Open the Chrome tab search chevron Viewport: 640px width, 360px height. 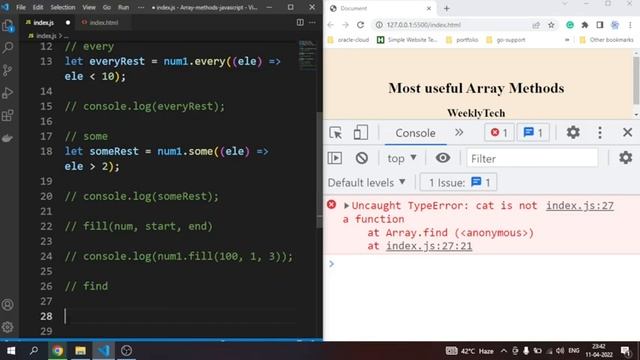point(564,4)
